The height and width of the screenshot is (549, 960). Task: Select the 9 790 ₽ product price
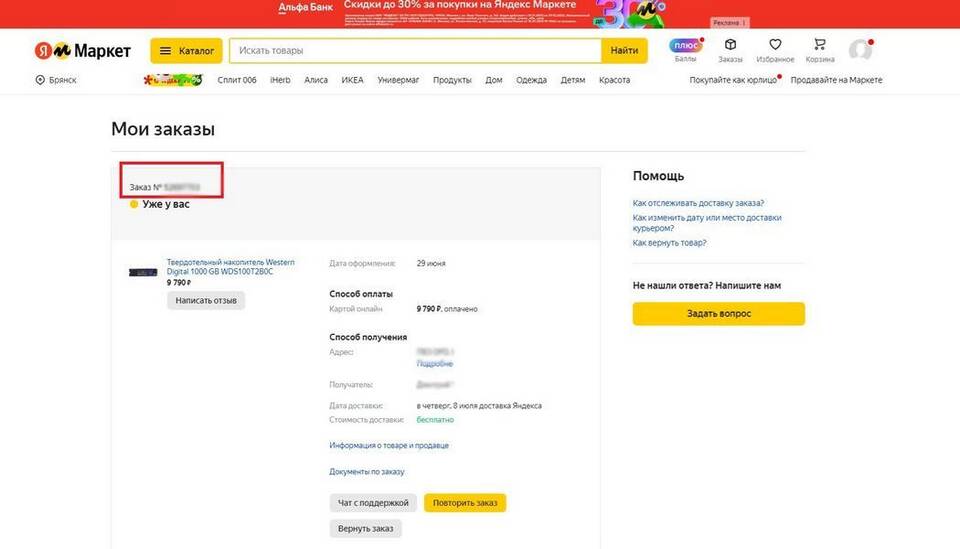click(179, 283)
